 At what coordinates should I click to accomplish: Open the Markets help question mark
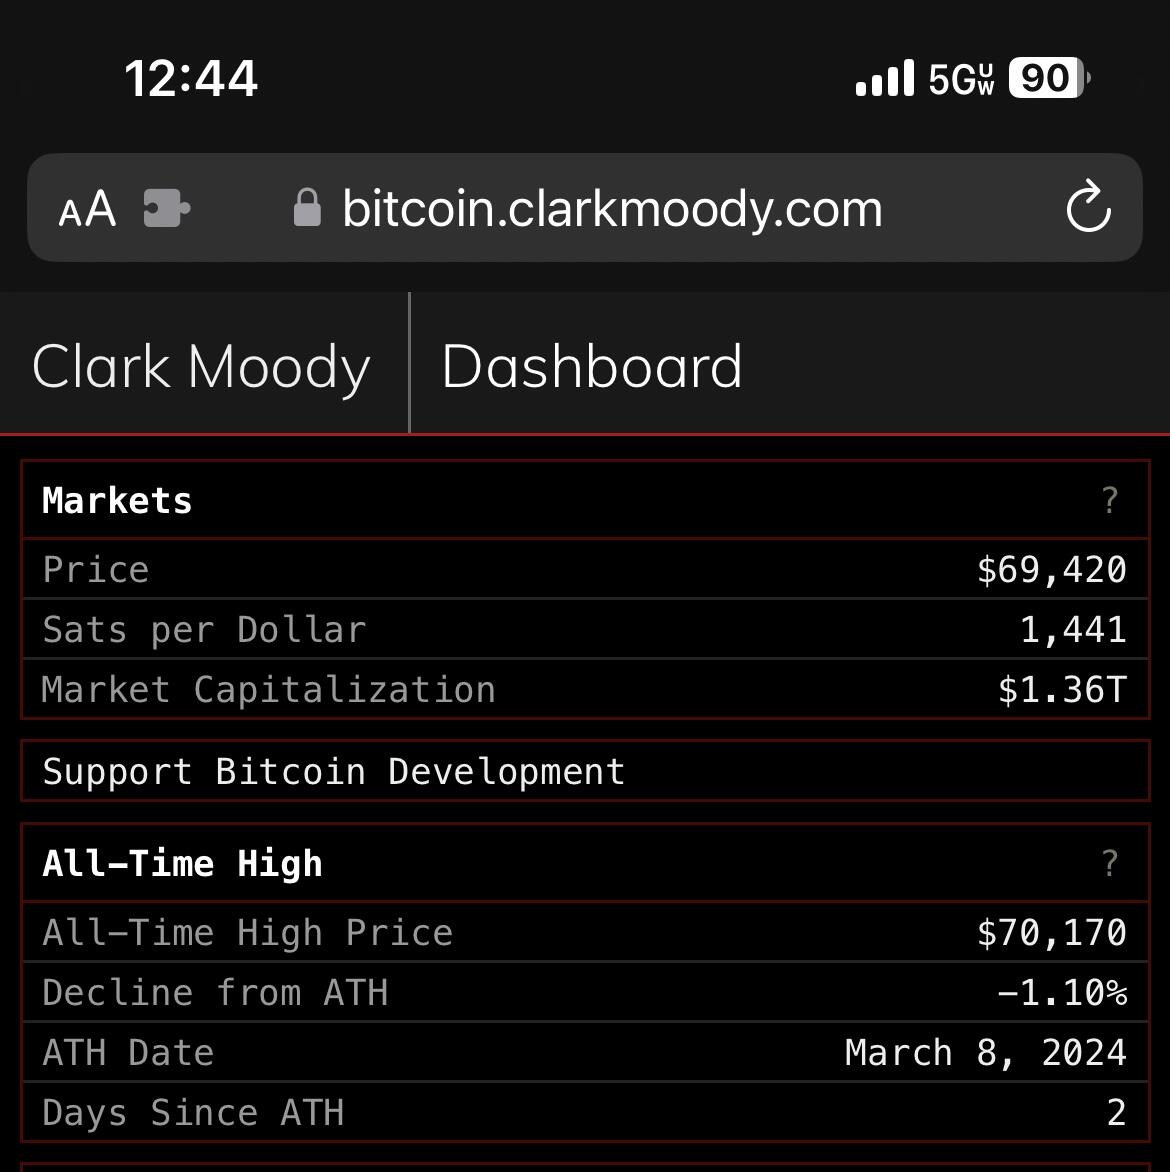point(1110,500)
